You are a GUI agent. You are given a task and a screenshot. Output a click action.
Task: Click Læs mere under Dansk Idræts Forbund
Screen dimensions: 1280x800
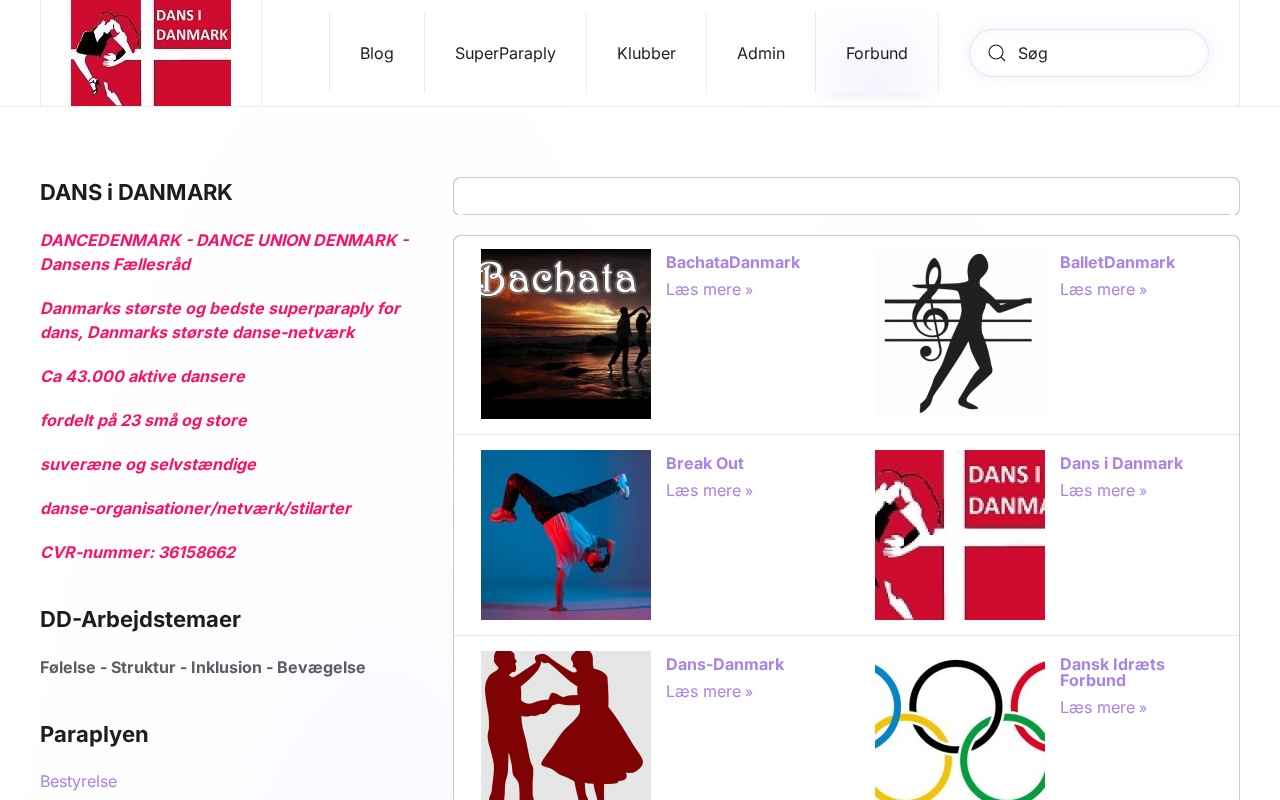coord(1103,707)
